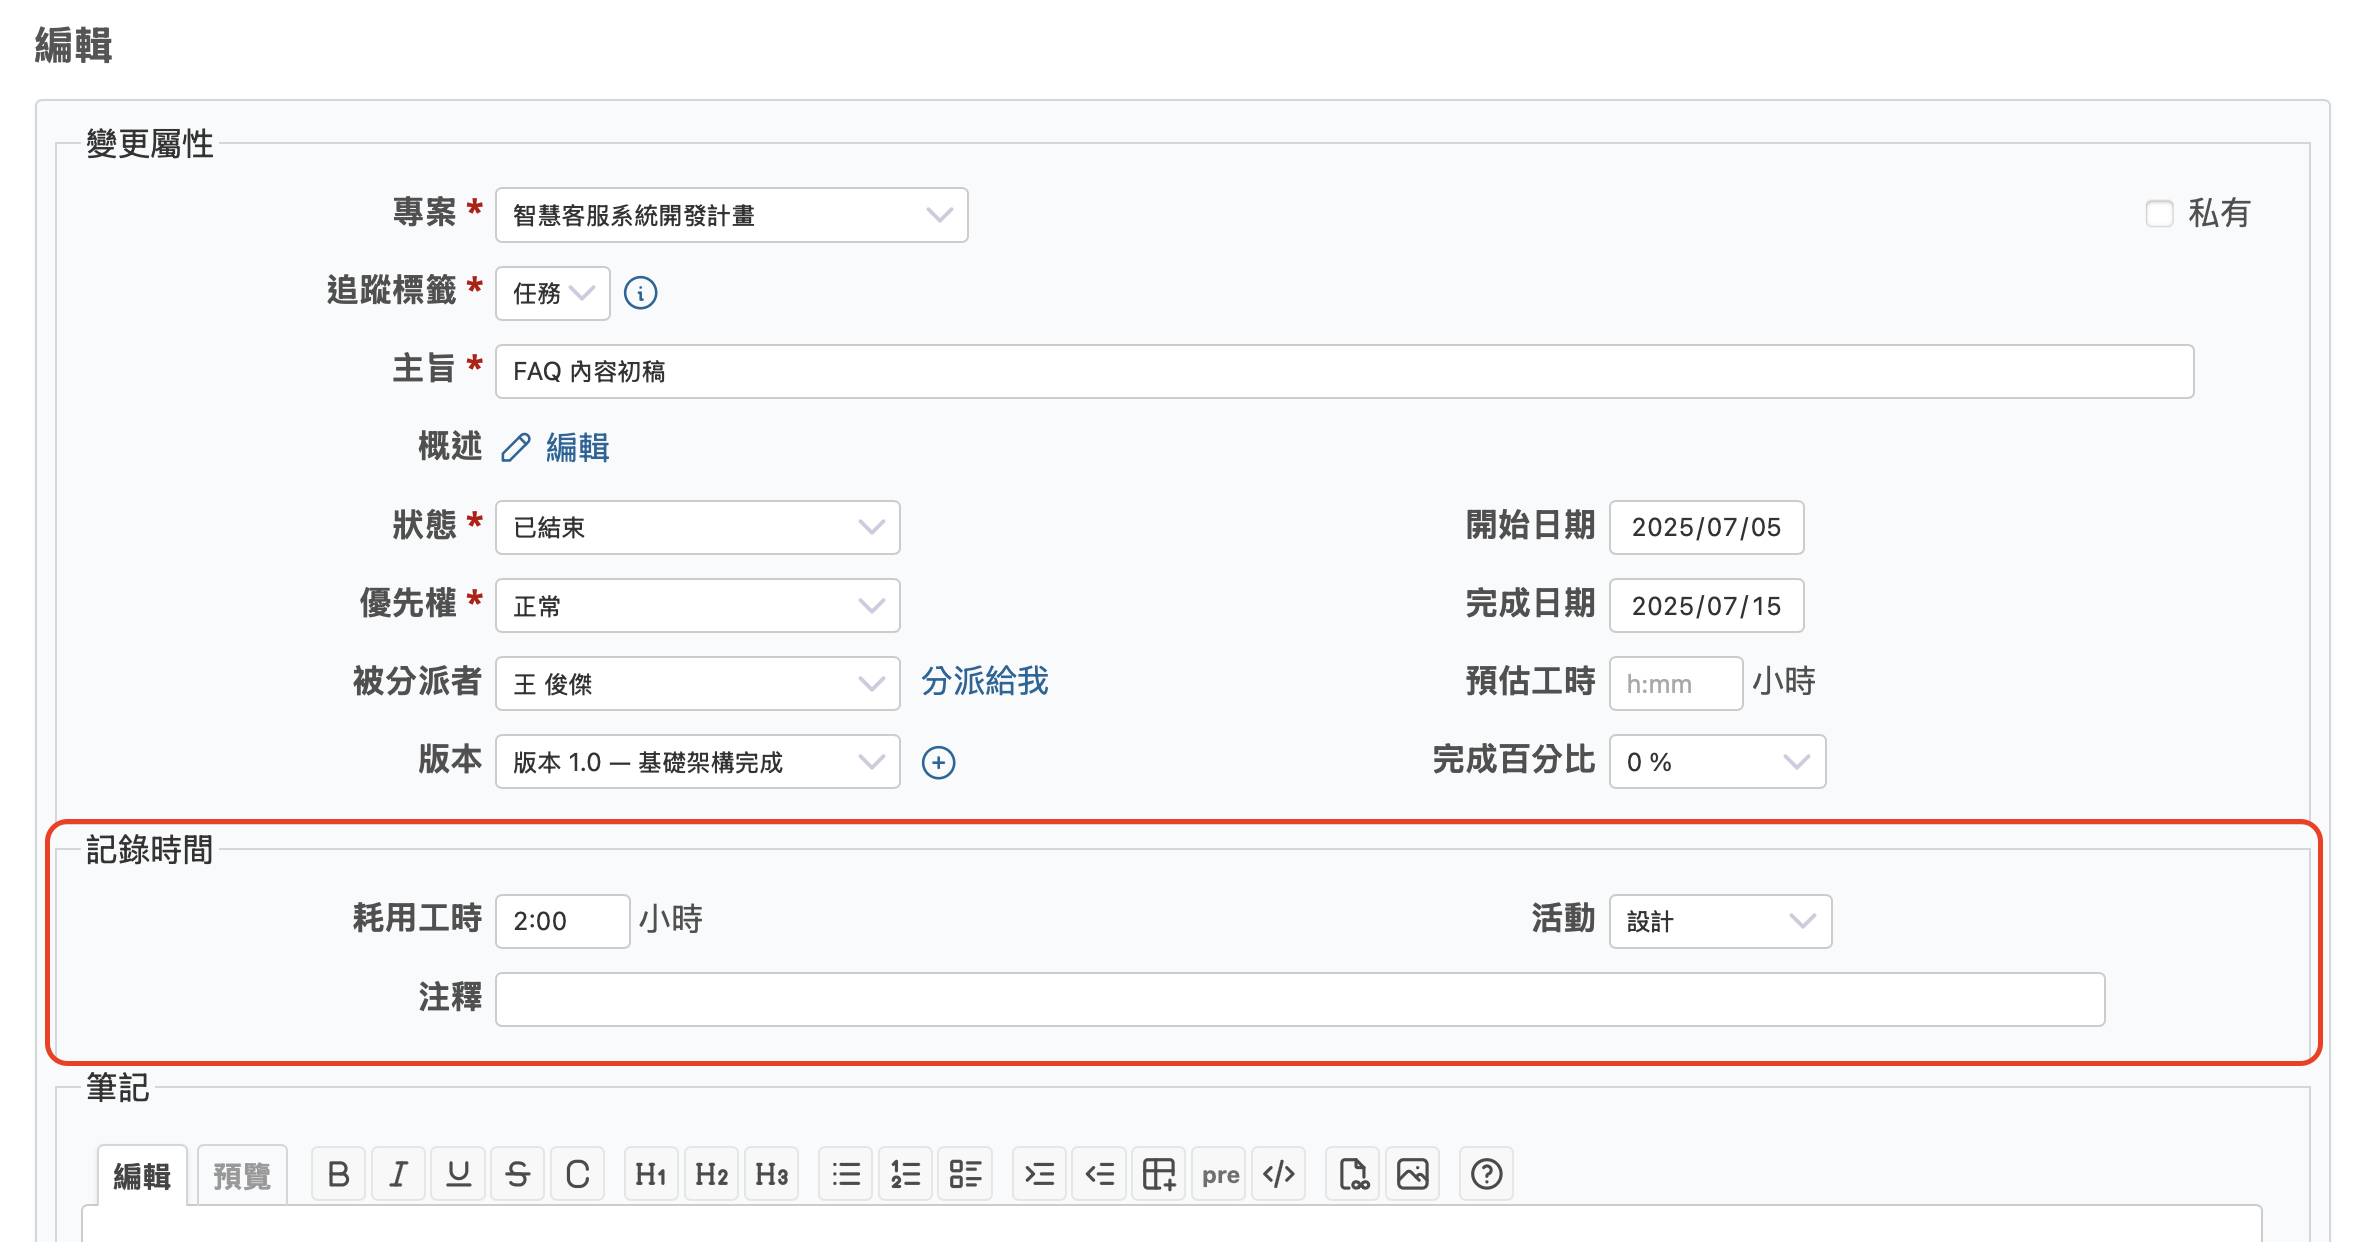2356x1242 pixels.
Task: Click the 完成日期 due date field
Action: pyautogui.click(x=1706, y=605)
